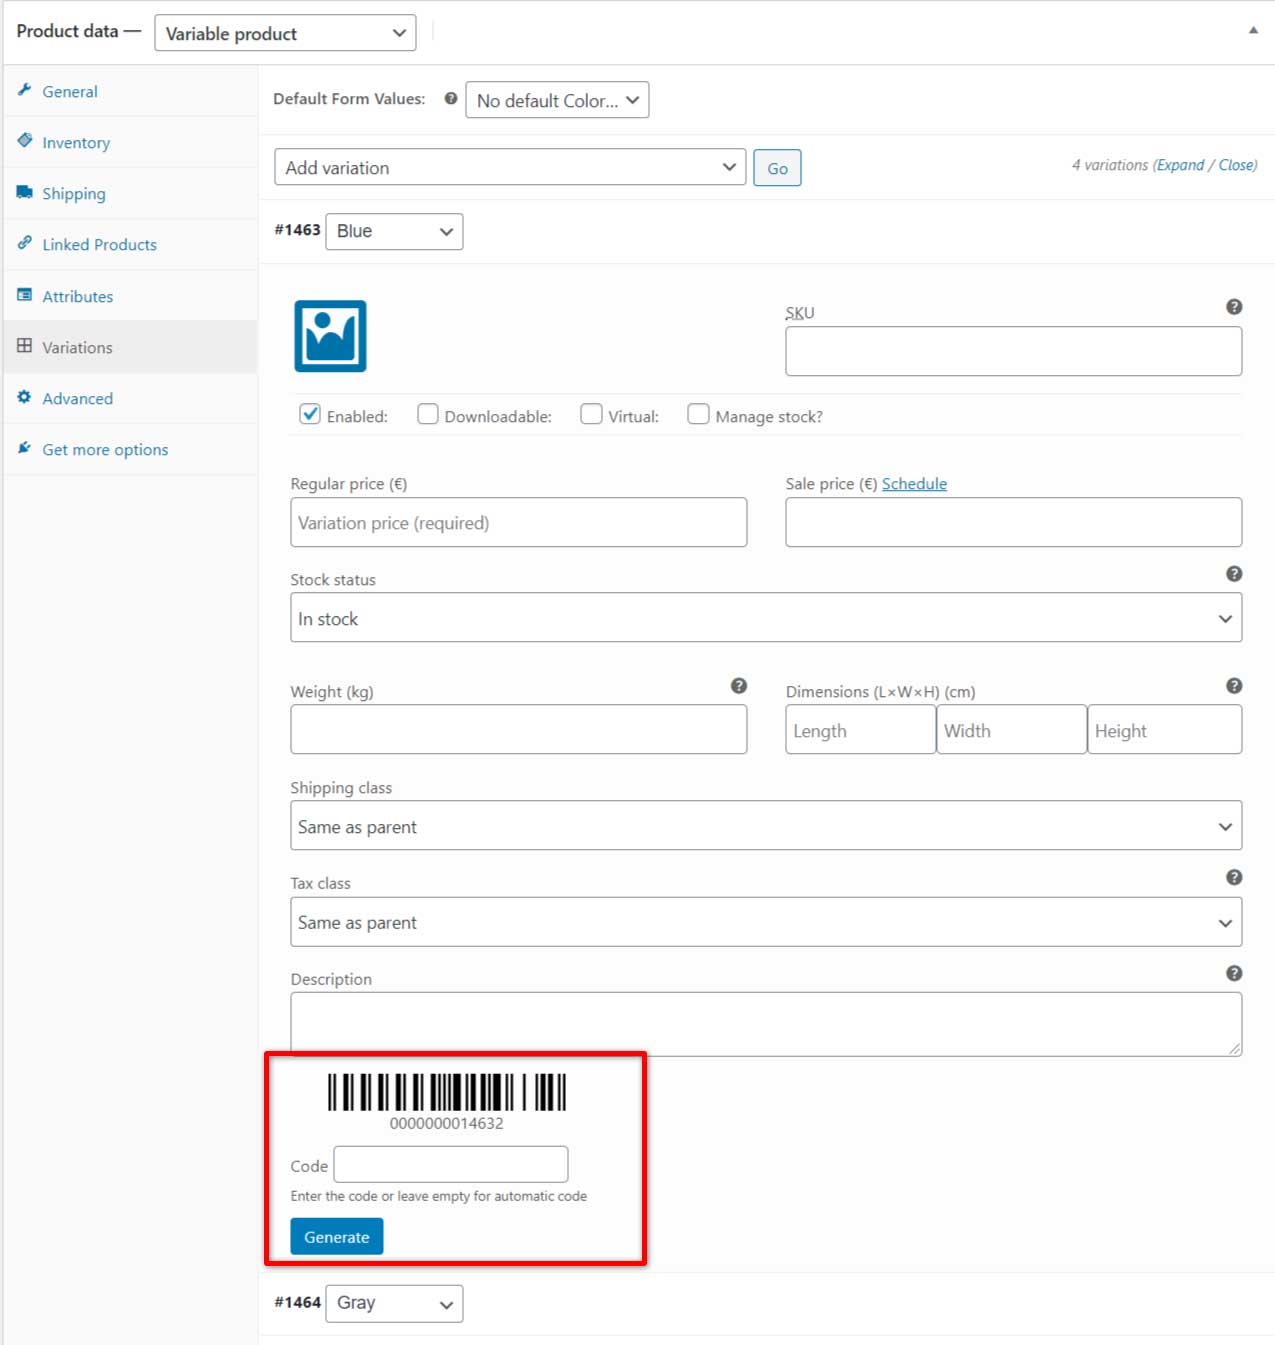Upload a variation image via placeholder
The width and height of the screenshot is (1275, 1345).
click(330, 336)
